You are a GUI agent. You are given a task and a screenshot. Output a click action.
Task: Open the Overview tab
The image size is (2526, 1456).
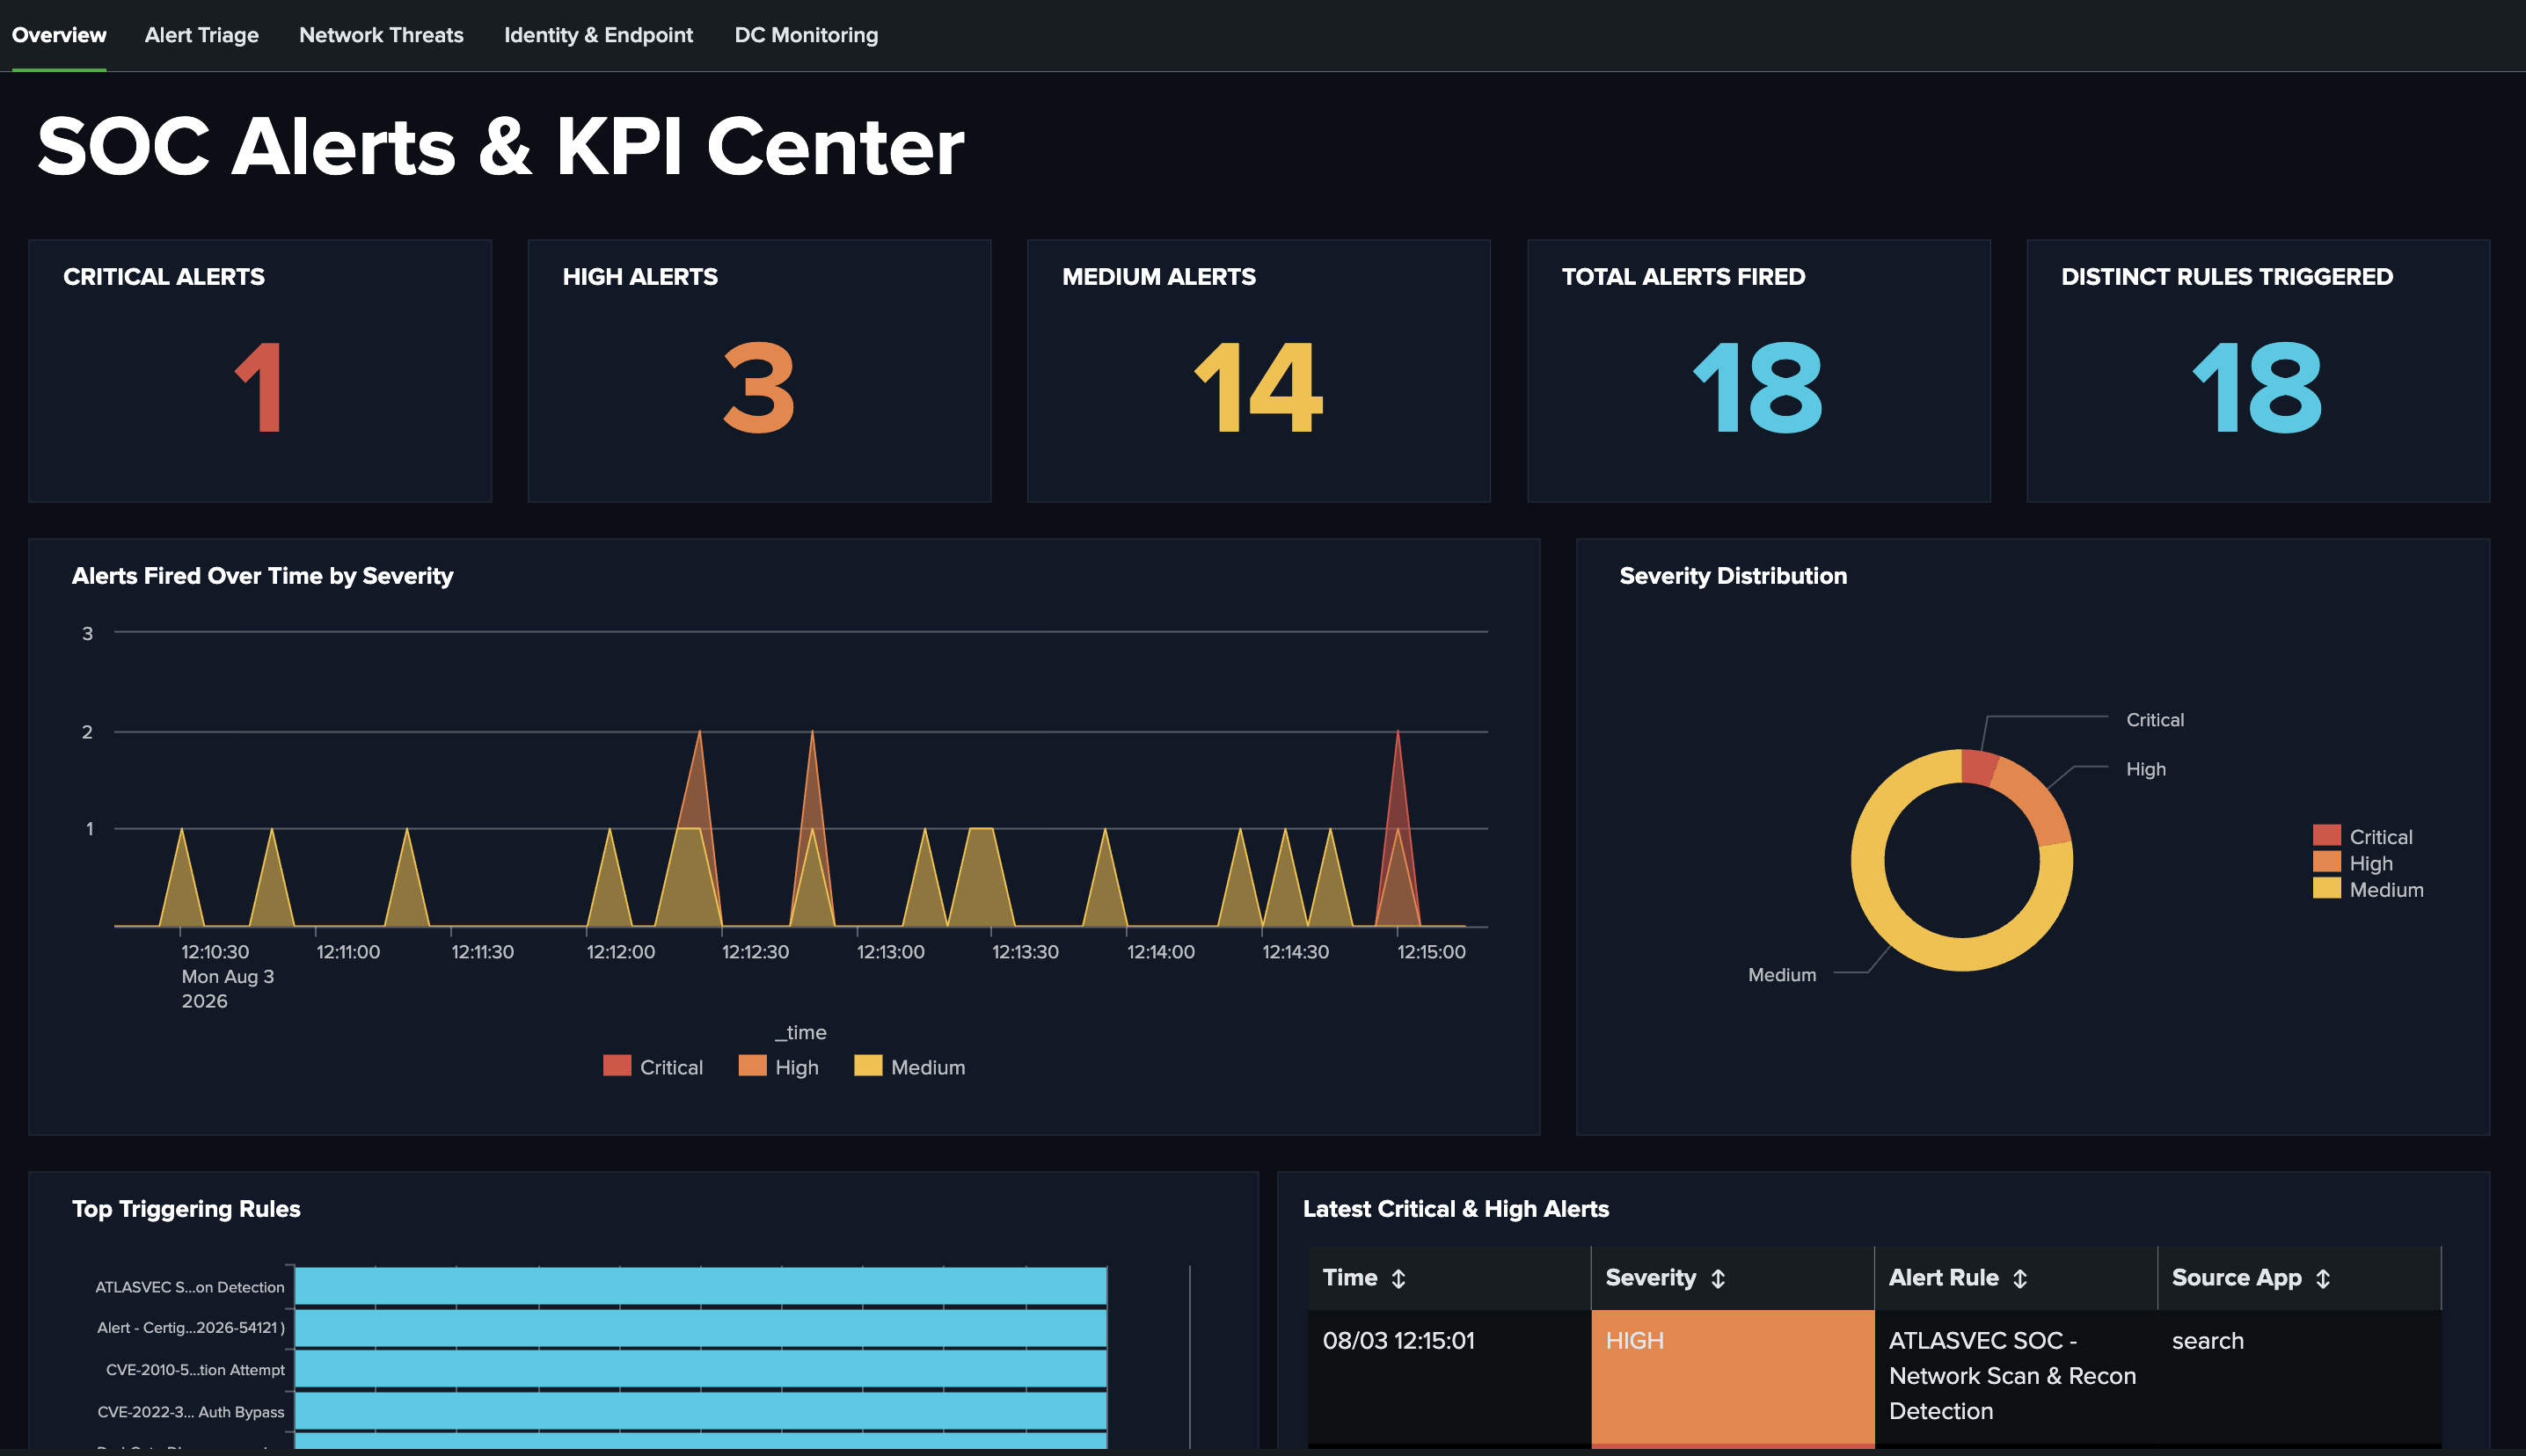point(58,35)
